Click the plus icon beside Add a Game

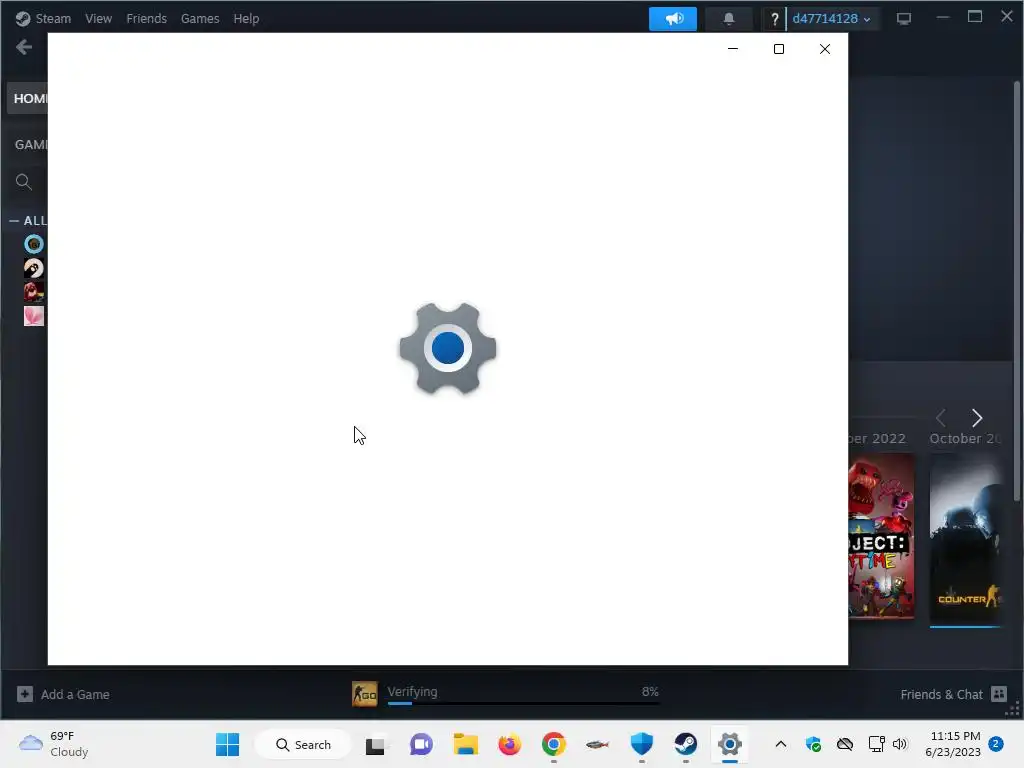25,694
